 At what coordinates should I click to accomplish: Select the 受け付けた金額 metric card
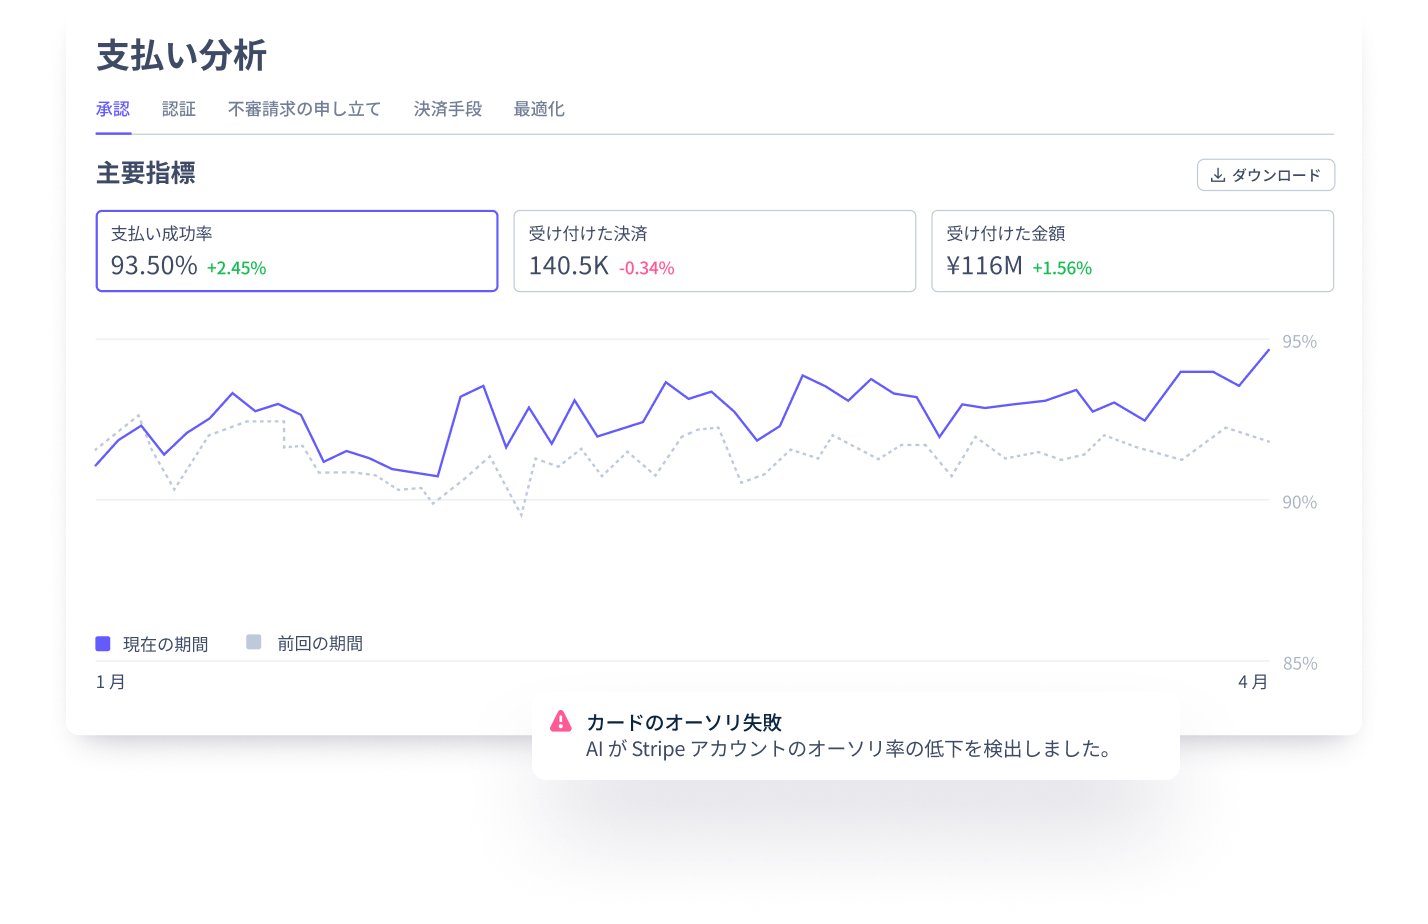point(1132,251)
